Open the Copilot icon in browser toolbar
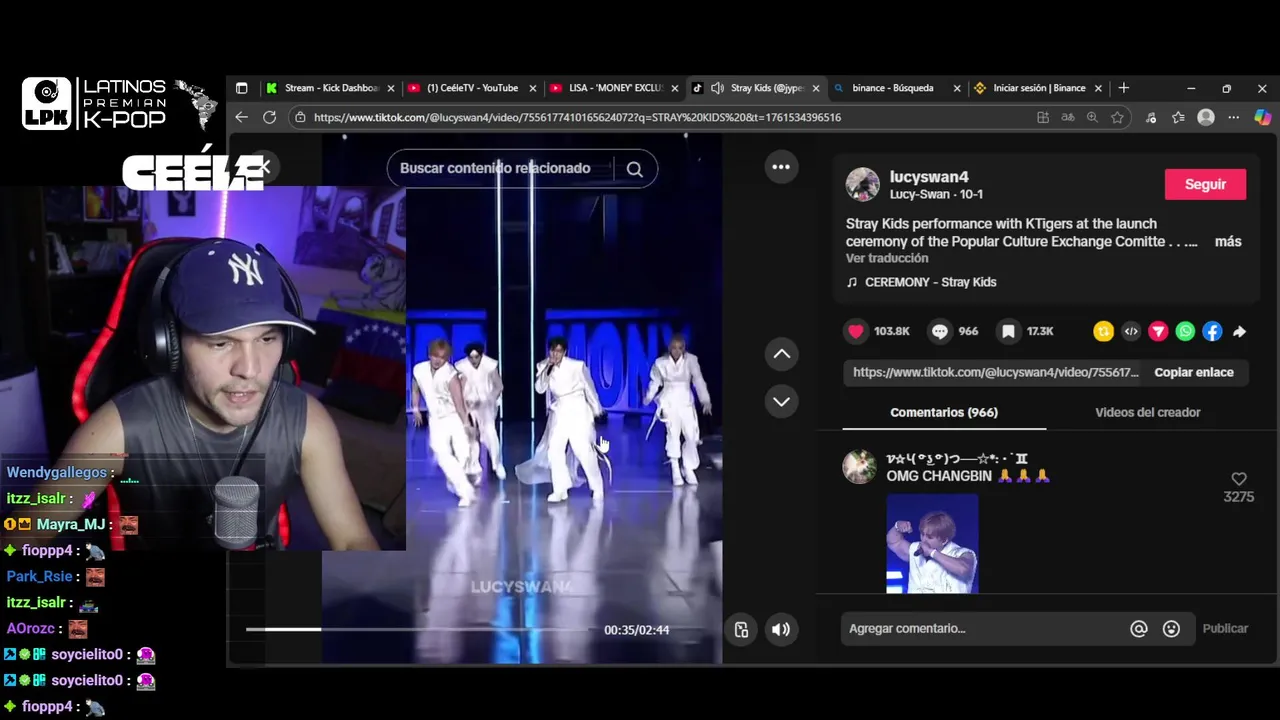 point(1262,117)
